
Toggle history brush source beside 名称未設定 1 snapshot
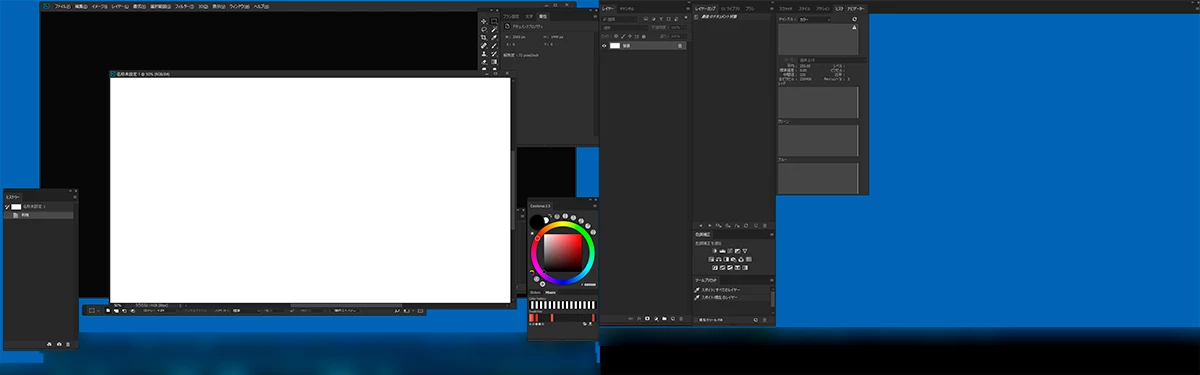click(x=7, y=206)
